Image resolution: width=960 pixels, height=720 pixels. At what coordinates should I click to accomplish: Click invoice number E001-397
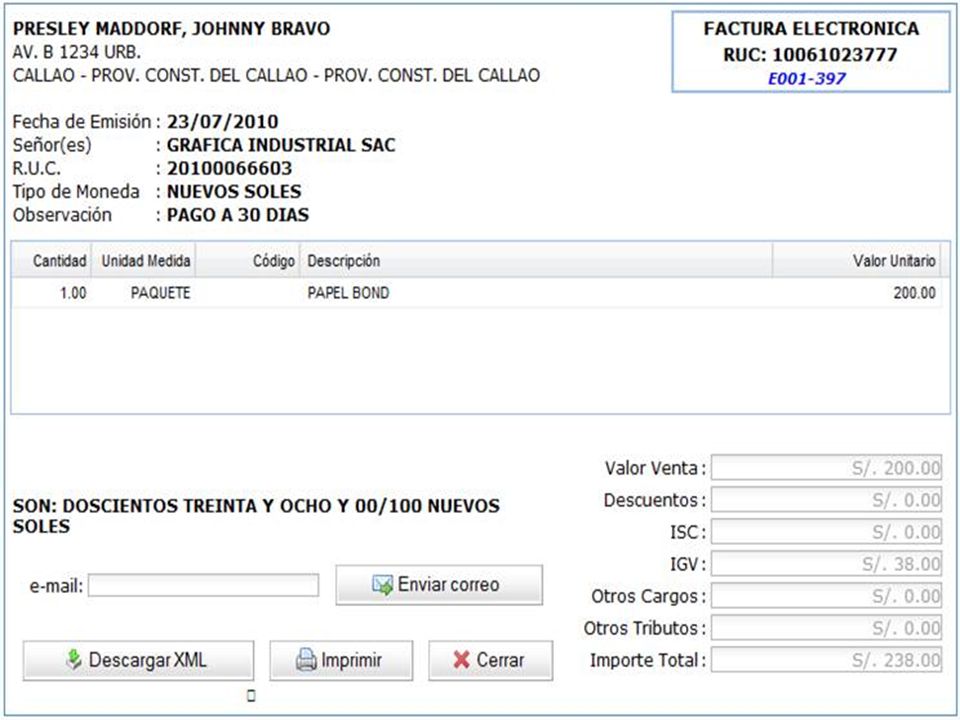(807, 78)
